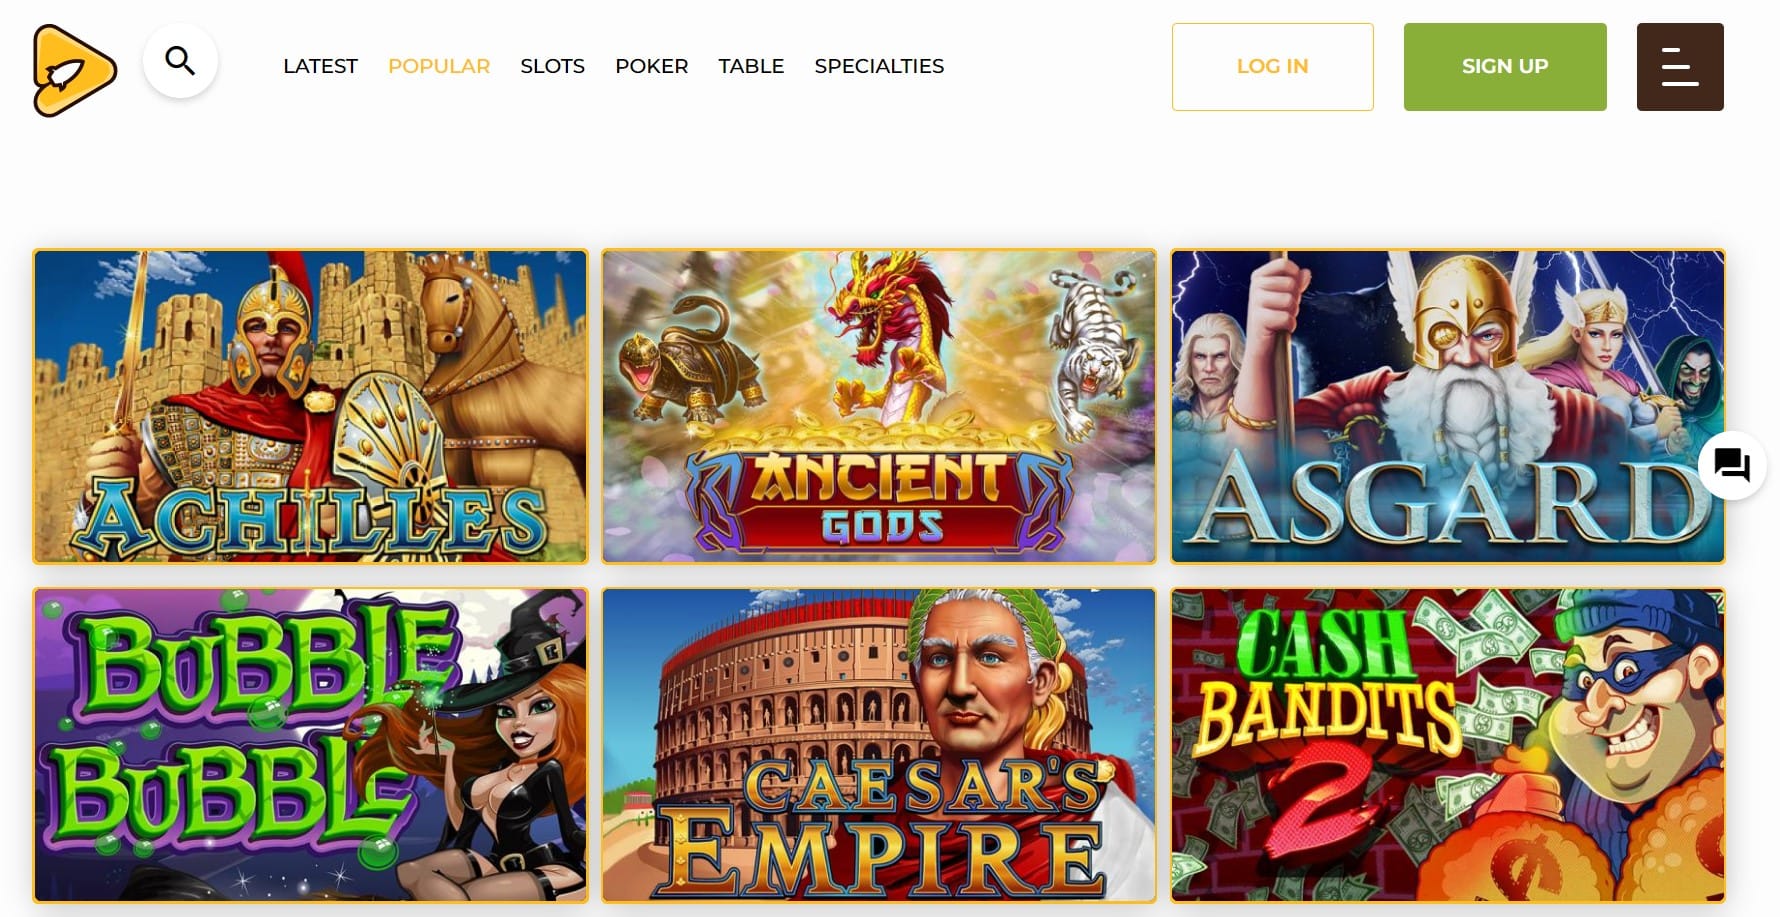
Task: Click the rocket play-arrow site logo
Action: [75, 70]
